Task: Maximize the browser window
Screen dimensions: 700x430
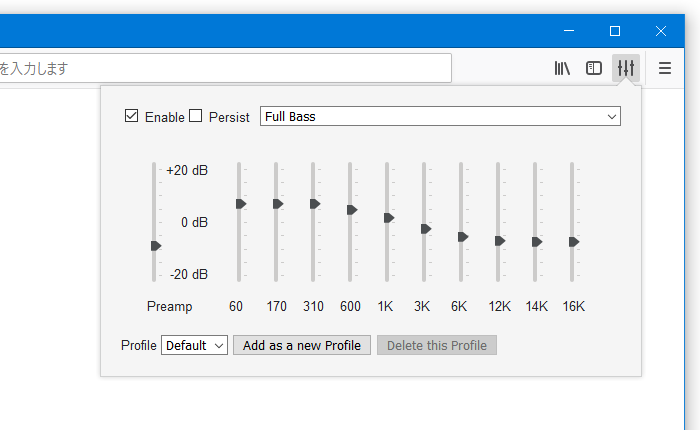Action: click(615, 31)
